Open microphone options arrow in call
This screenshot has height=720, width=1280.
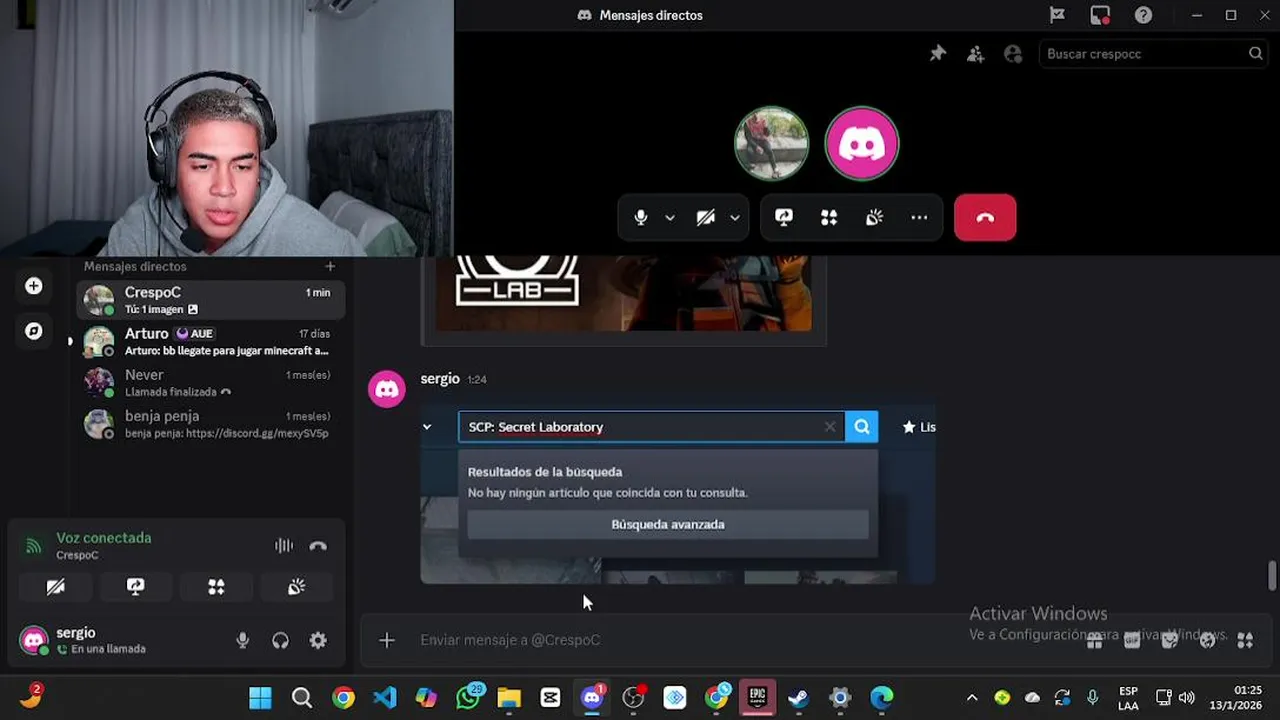click(670, 218)
